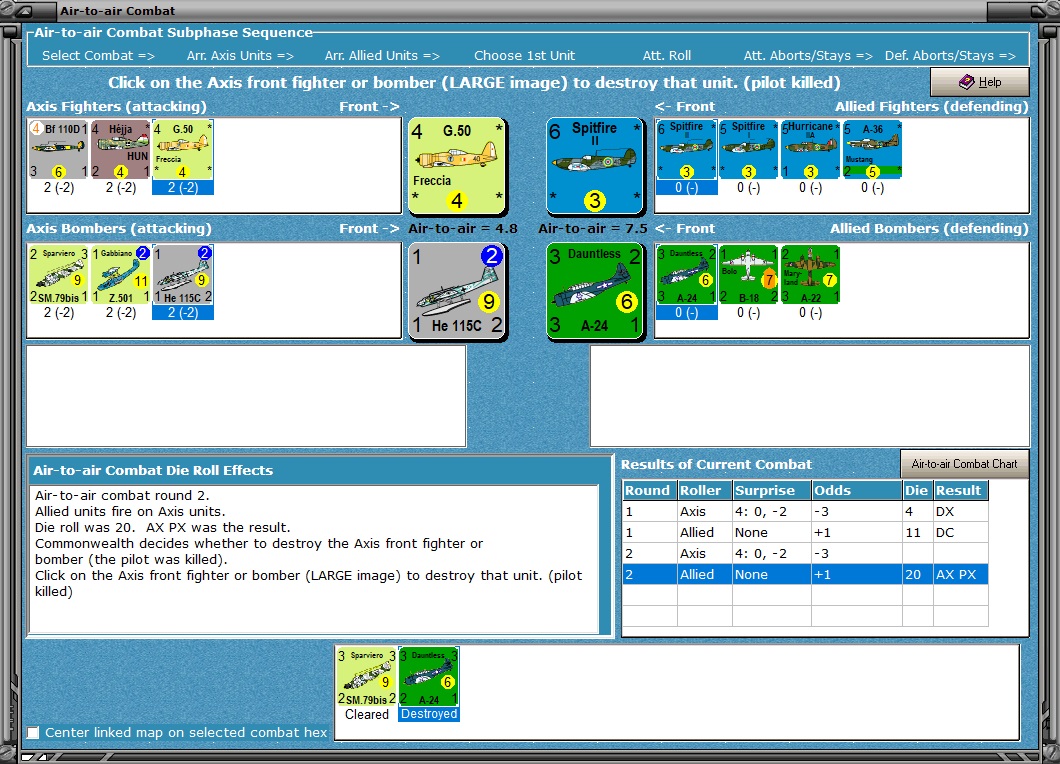The width and height of the screenshot is (1060, 764).
Task: Click the Arr. Axis Units subphase step
Action: click(240, 55)
